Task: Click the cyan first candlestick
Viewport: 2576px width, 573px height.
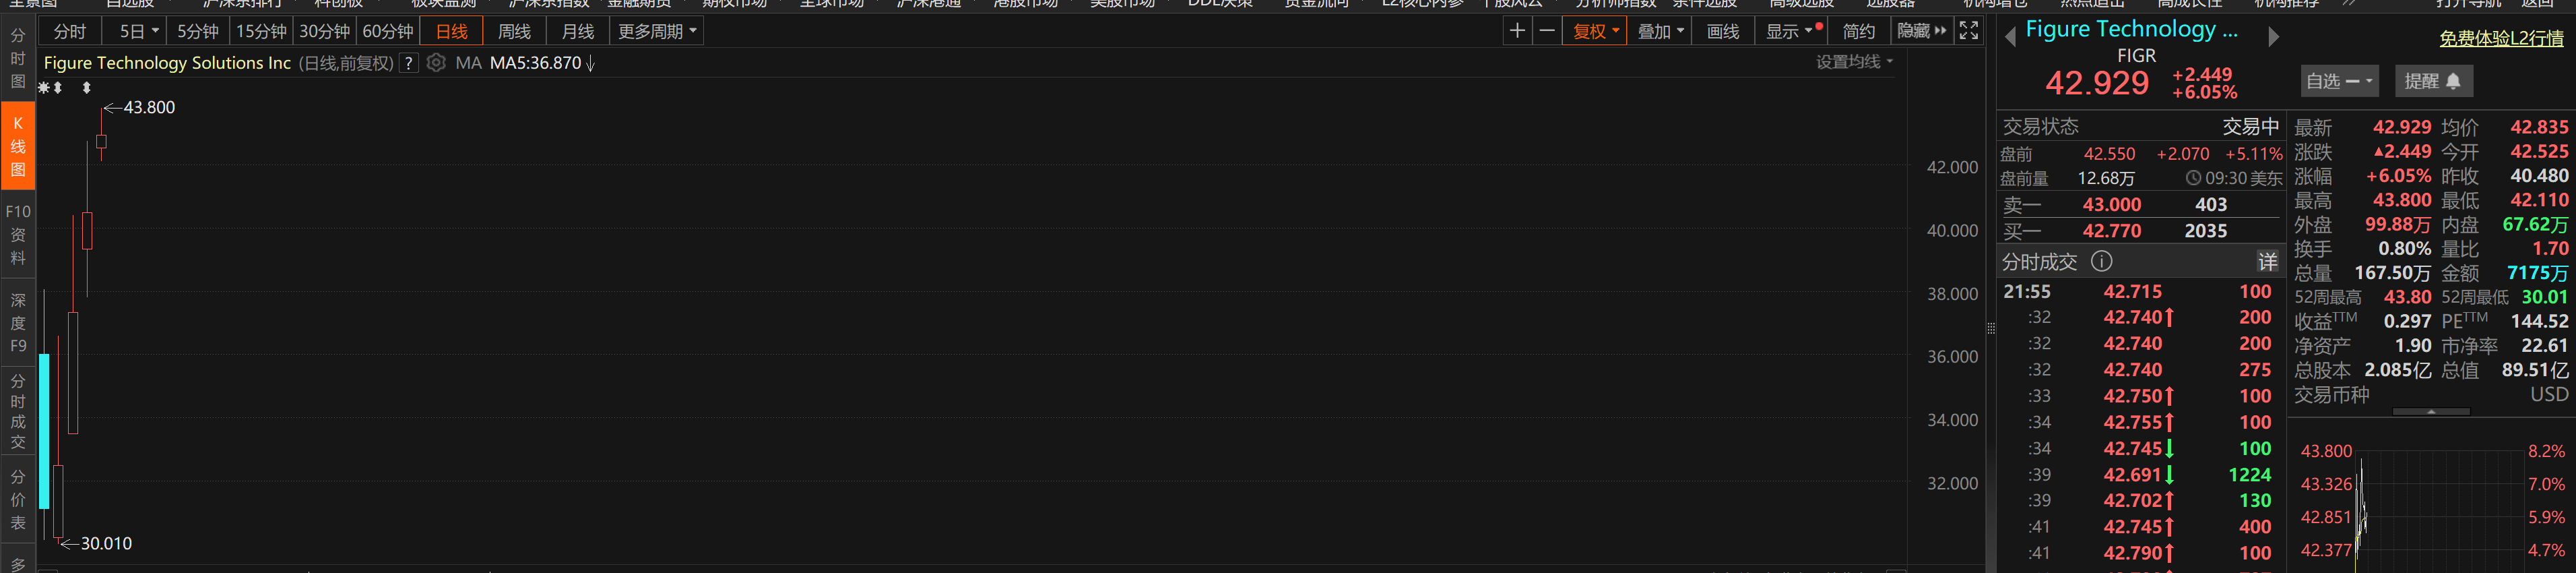Action: point(44,431)
